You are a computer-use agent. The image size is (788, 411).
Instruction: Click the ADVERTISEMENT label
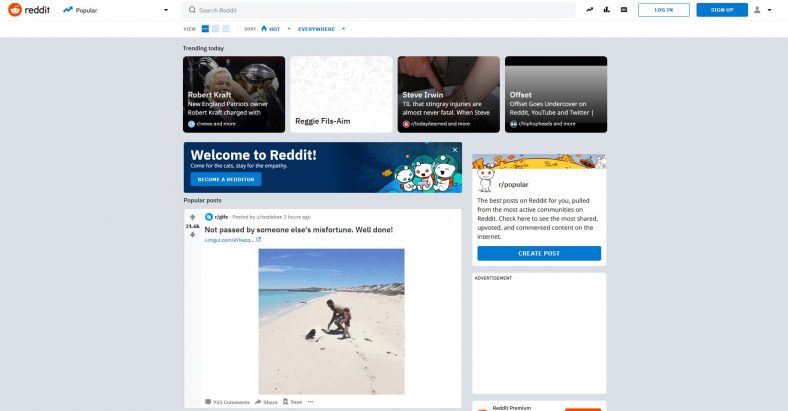(x=493, y=278)
